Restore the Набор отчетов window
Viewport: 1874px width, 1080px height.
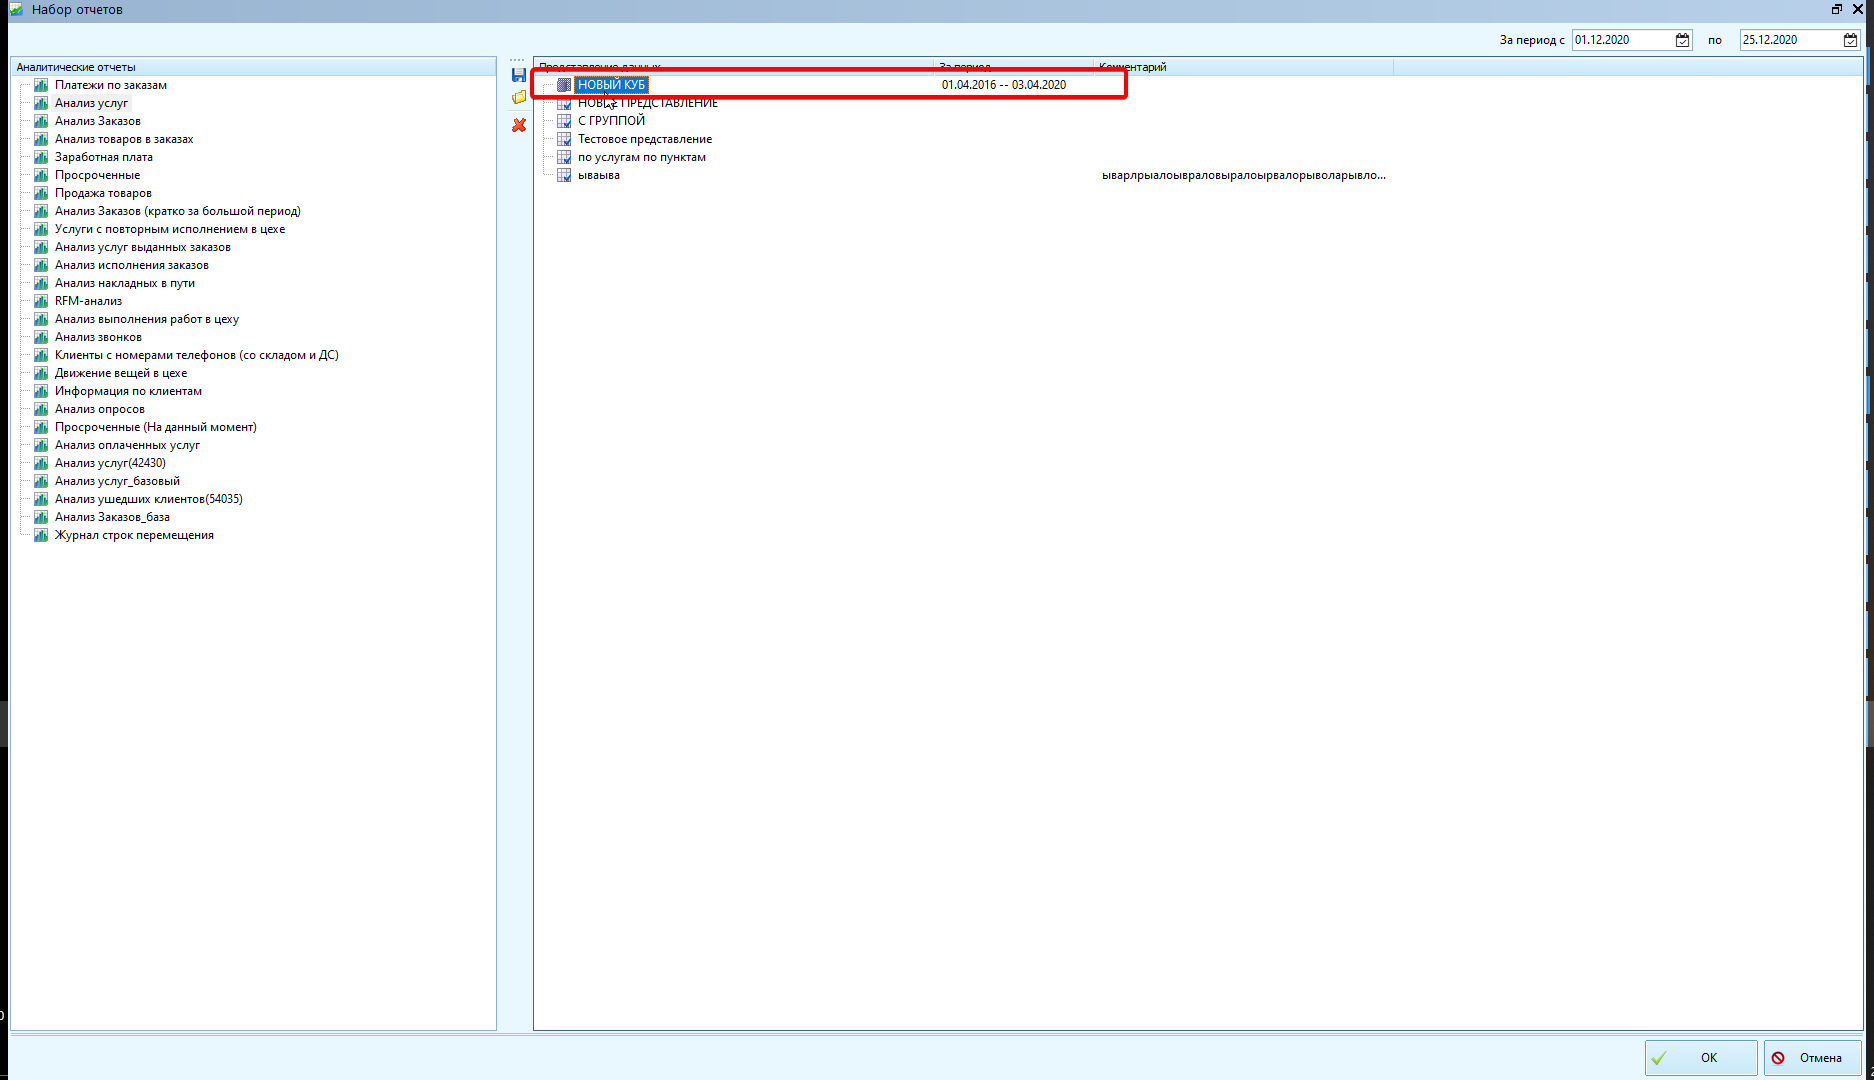coord(1837,9)
